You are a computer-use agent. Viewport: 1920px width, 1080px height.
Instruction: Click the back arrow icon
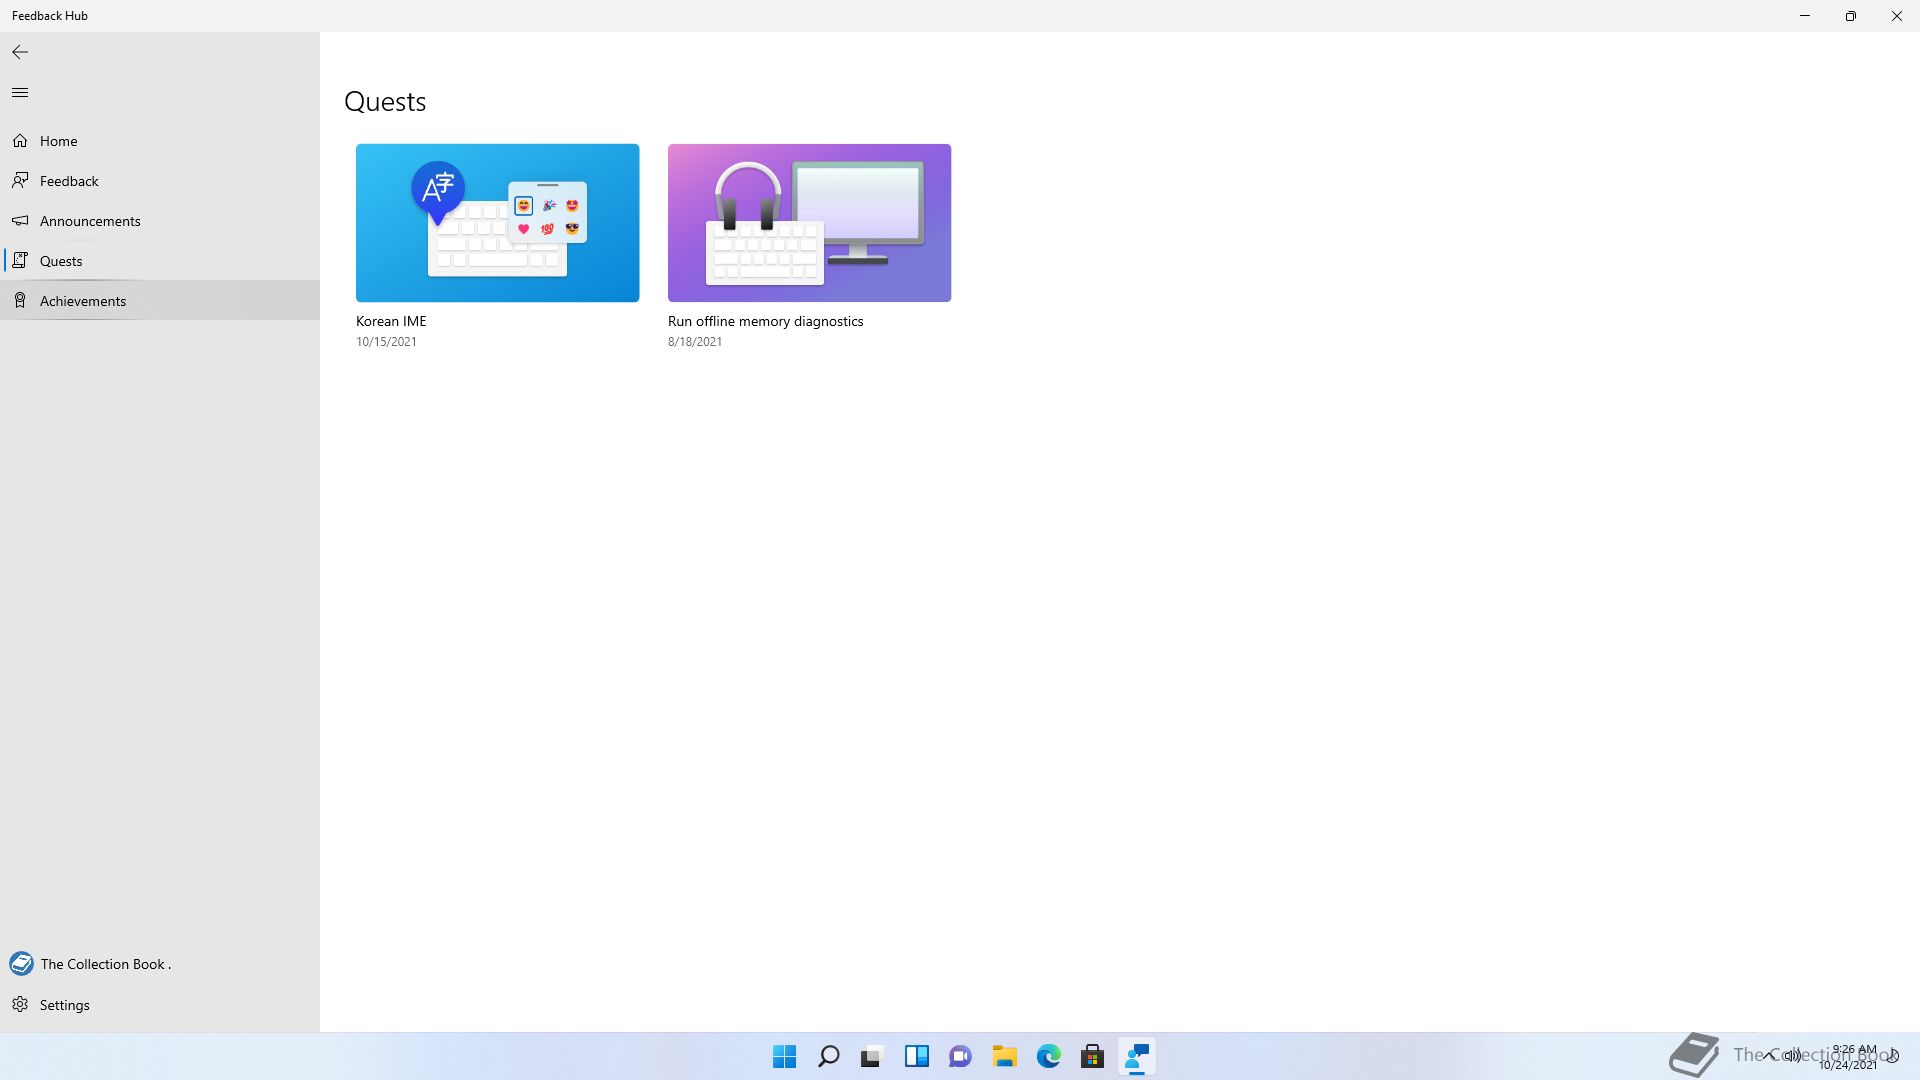click(x=20, y=52)
